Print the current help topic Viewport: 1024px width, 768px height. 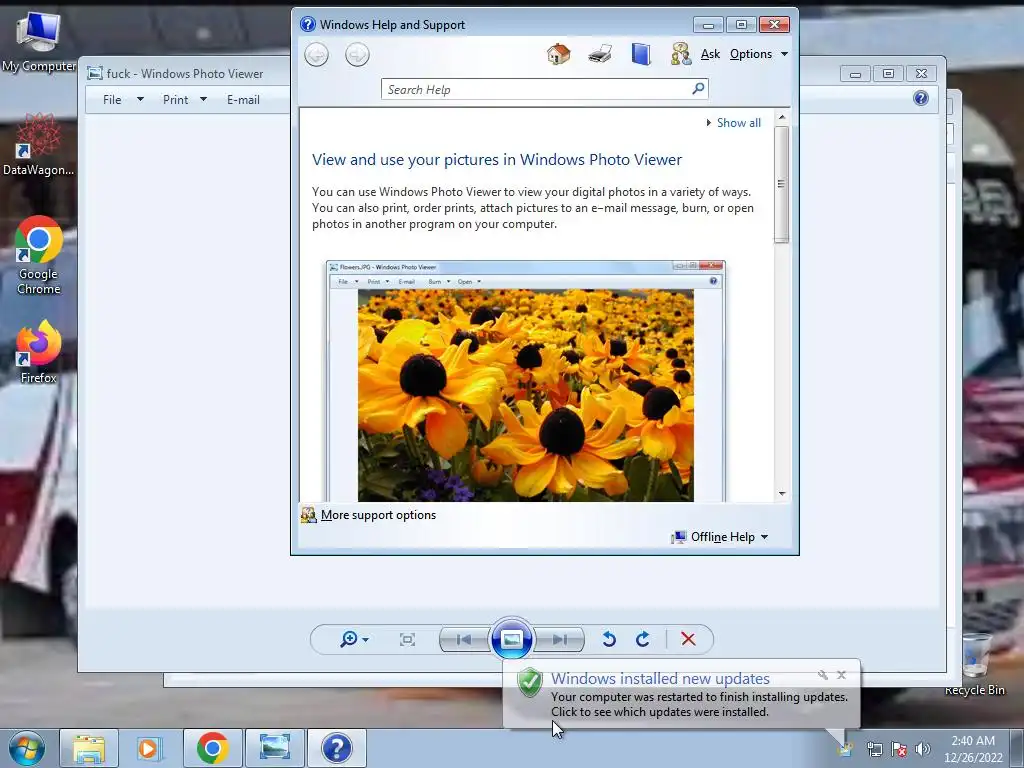coord(600,54)
